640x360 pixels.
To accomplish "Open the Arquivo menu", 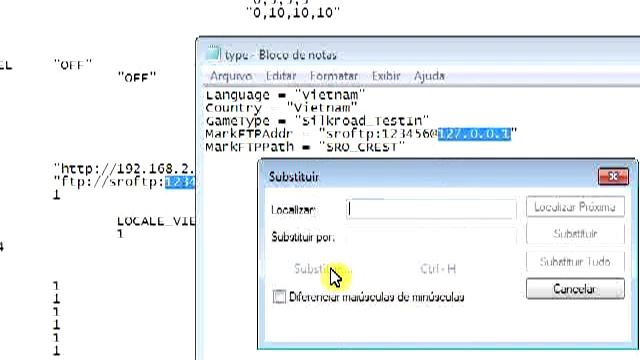I will [231, 76].
